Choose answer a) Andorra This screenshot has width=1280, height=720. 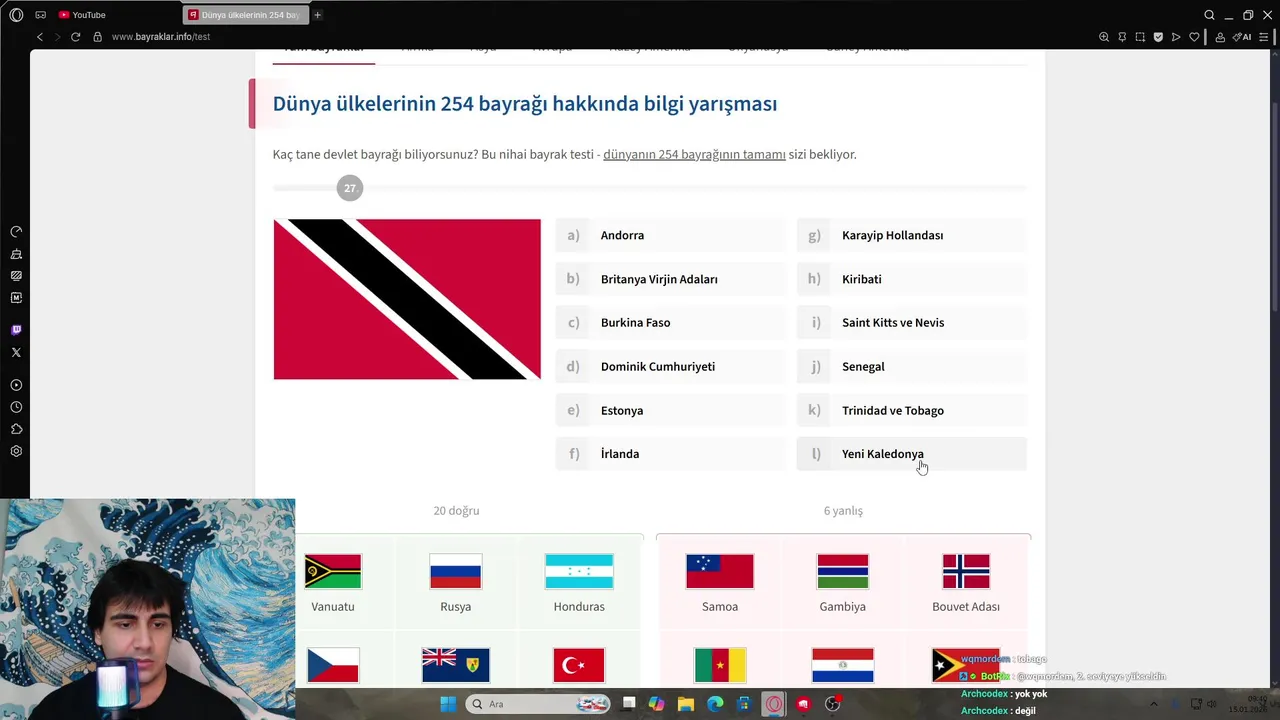pyautogui.click(x=670, y=235)
